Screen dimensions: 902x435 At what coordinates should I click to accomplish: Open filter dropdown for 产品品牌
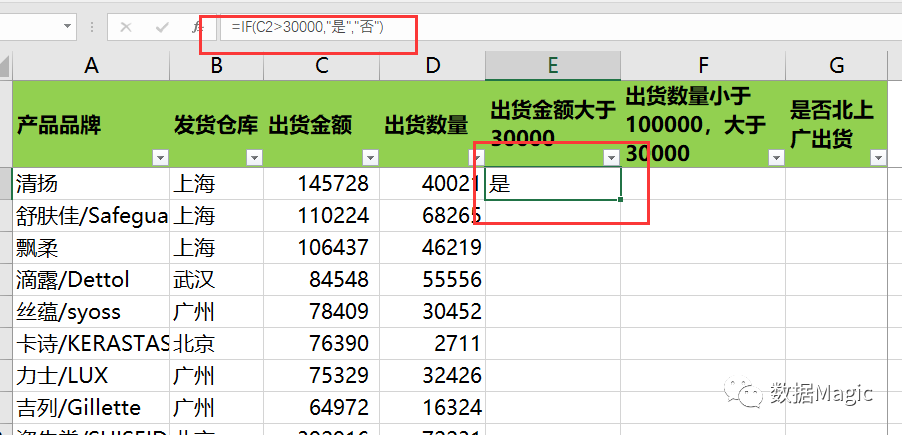click(x=160, y=157)
